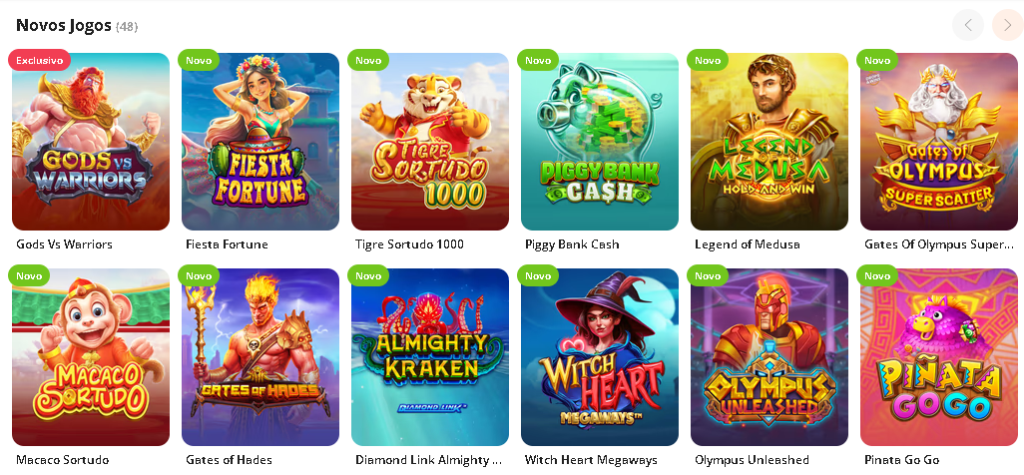Screen dimensions: 1024x475
Task: Launch Tigre Sortudo 1000 game tile
Action: (x=430, y=142)
